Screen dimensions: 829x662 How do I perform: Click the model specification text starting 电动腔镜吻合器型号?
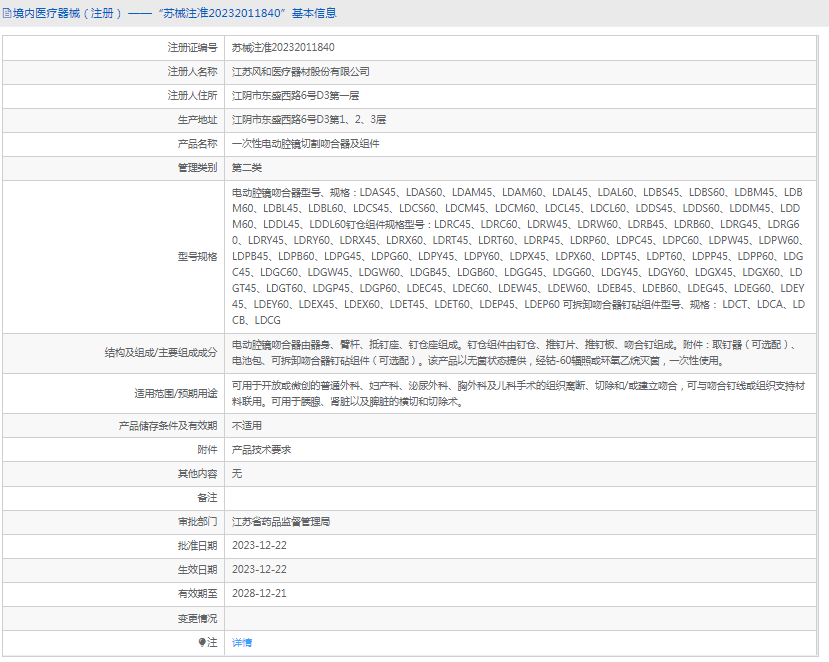[518, 256]
